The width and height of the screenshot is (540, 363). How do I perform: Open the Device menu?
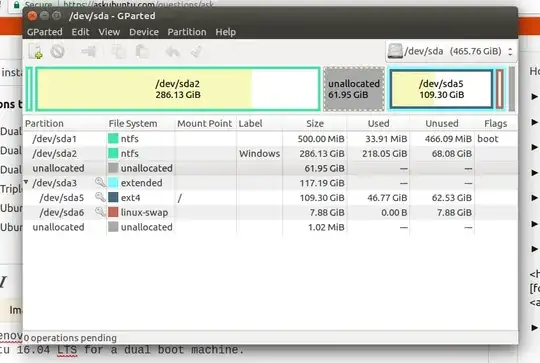tap(144, 32)
